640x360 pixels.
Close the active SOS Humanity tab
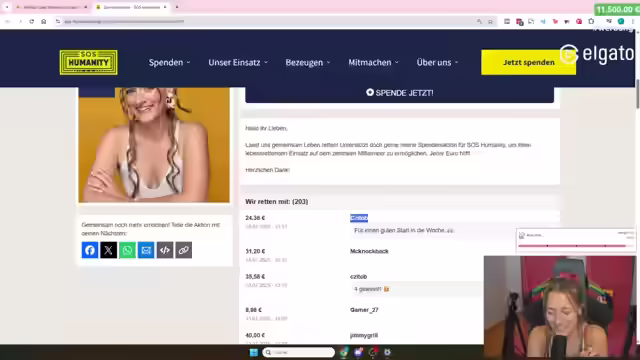pos(165,7)
